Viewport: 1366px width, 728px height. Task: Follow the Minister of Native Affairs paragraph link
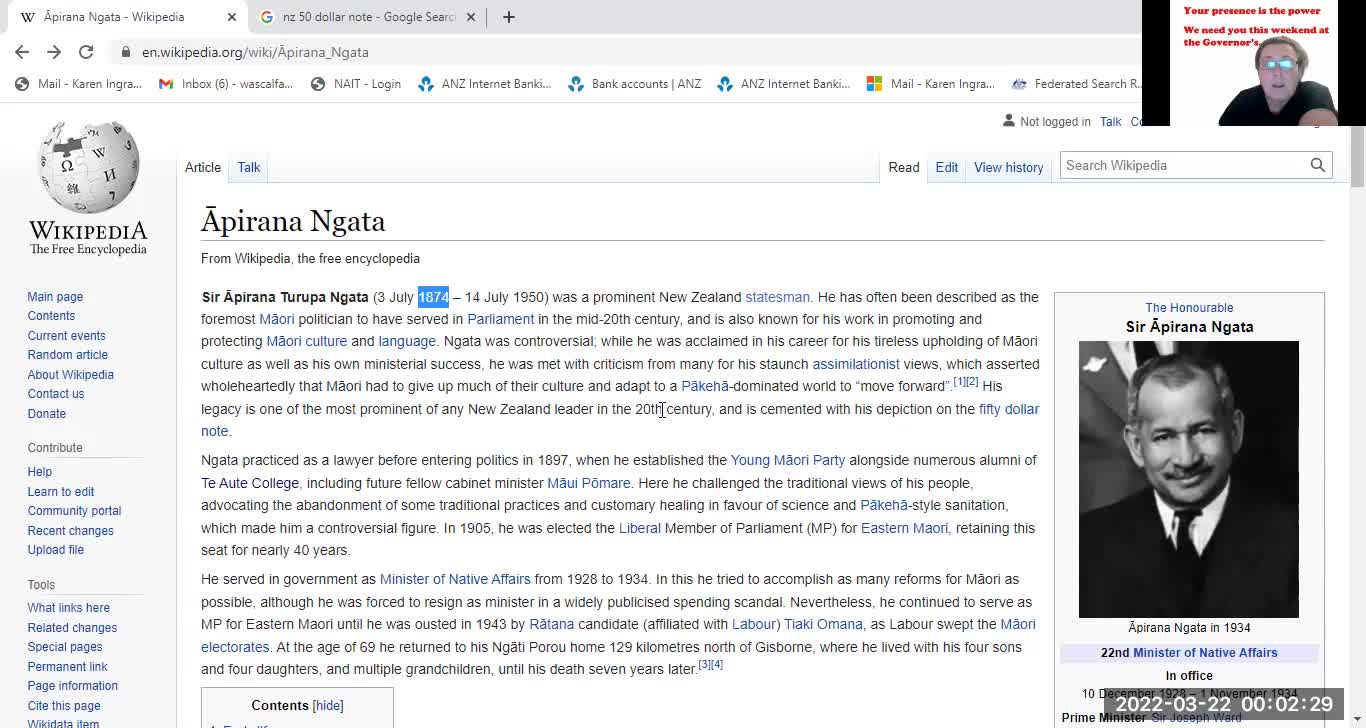[x=455, y=579]
